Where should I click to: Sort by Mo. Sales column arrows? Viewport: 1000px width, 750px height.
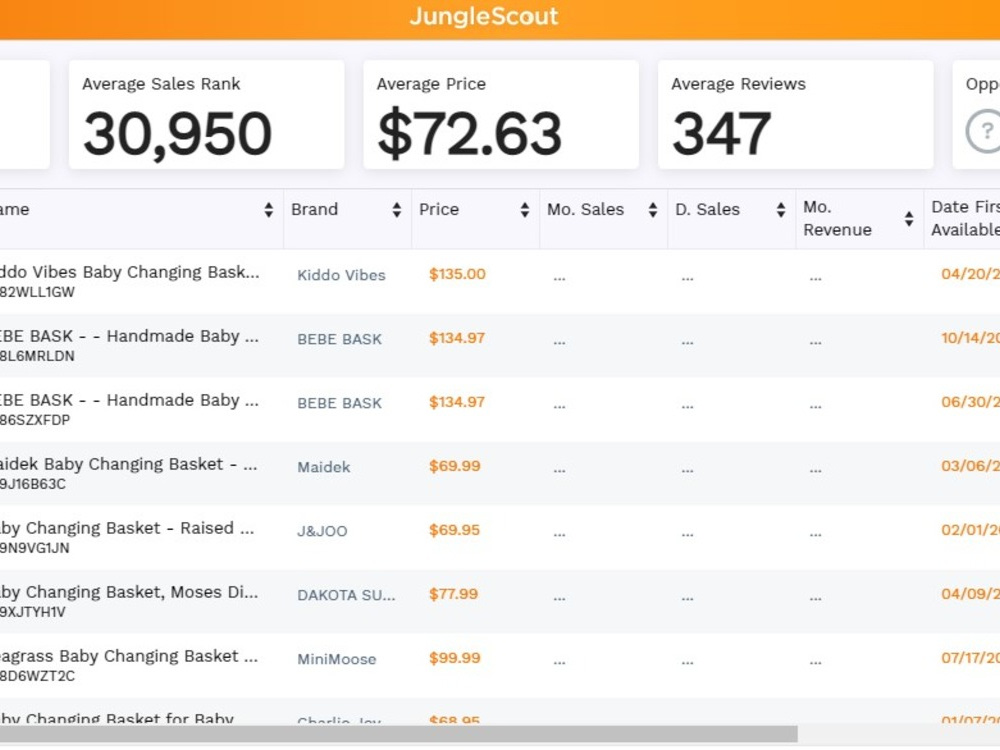point(653,210)
